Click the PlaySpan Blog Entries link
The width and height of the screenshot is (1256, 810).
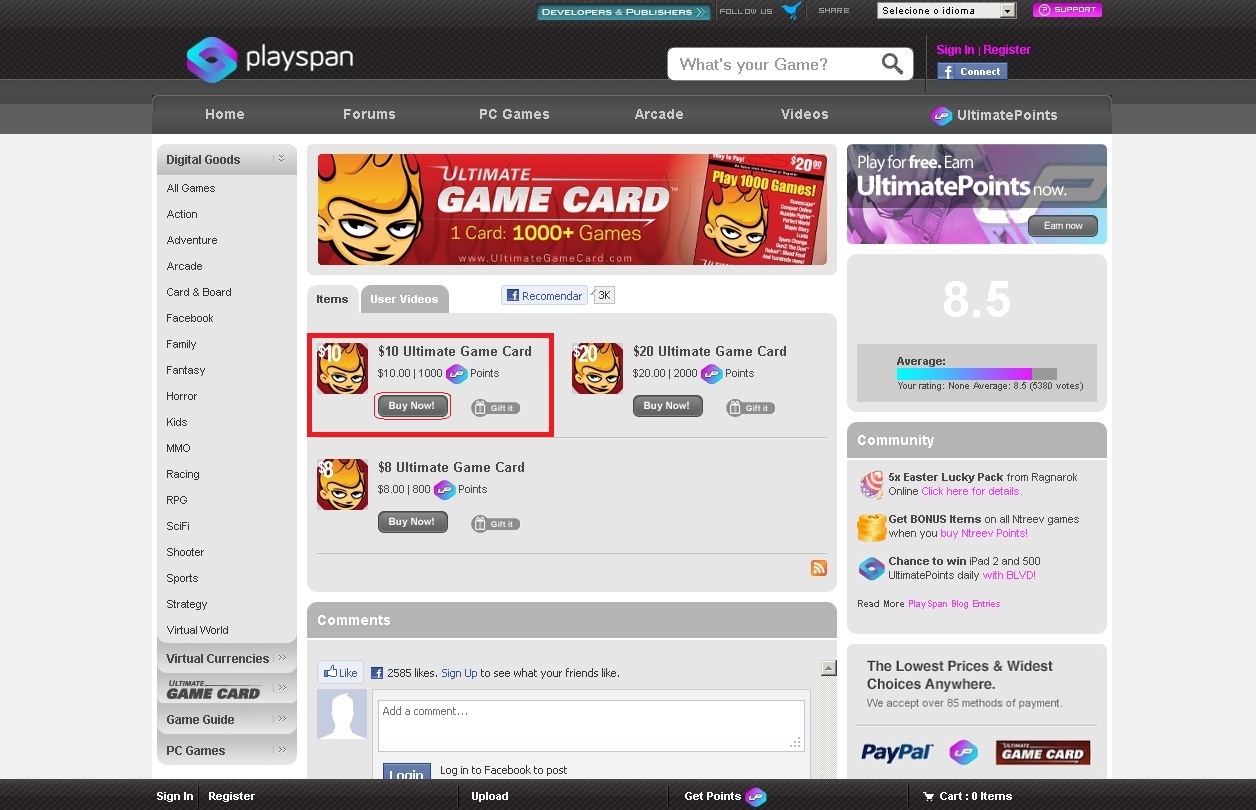954,604
